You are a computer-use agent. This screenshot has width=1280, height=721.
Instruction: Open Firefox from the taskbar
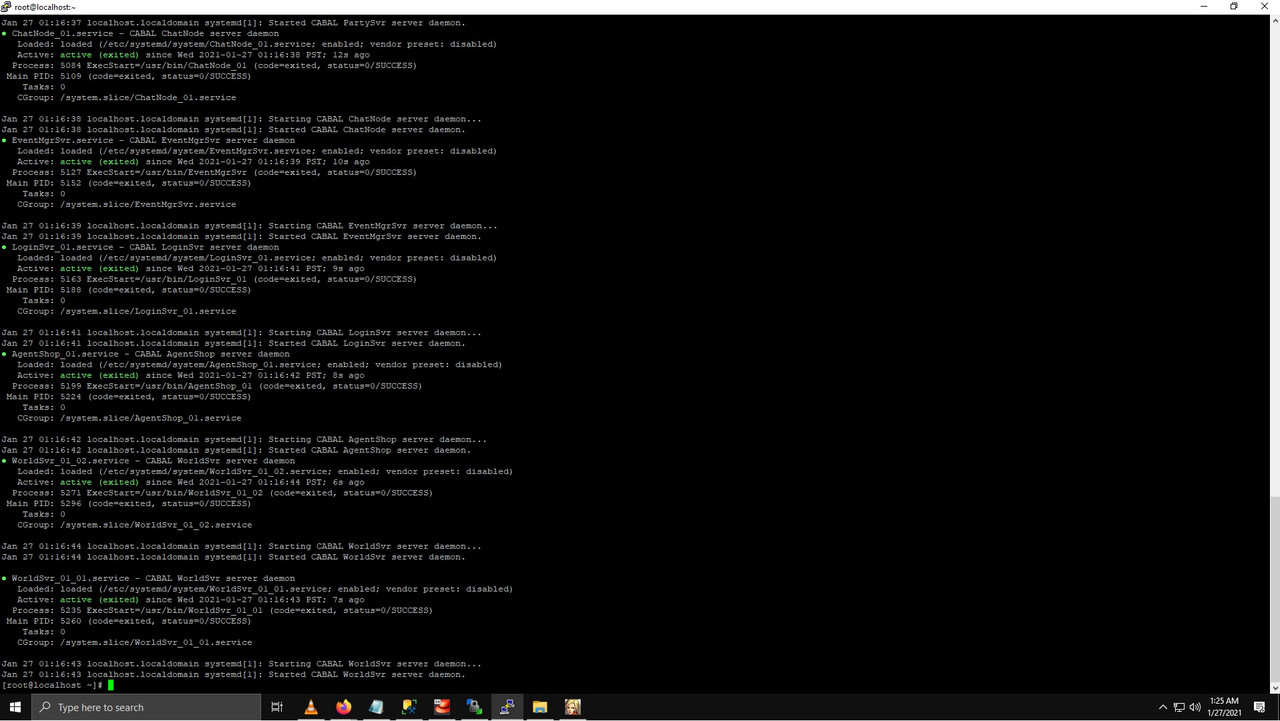pyautogui.click(x=343, y=707)
